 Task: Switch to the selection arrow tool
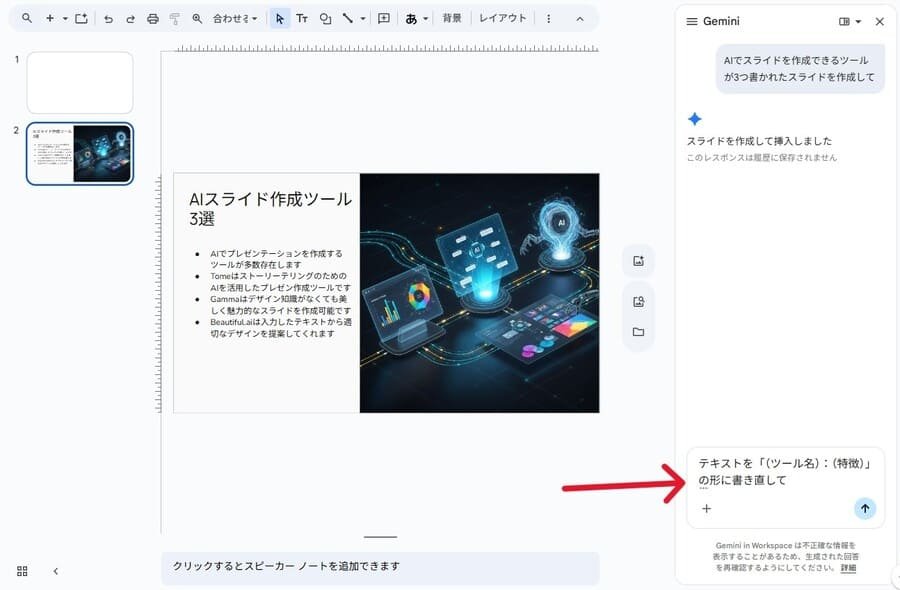tap(280, 17)
